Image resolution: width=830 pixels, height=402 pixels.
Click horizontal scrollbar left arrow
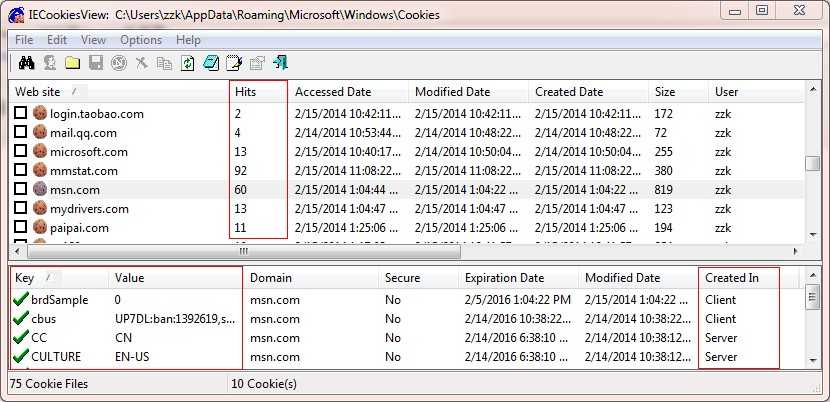[x=19, y=251]
